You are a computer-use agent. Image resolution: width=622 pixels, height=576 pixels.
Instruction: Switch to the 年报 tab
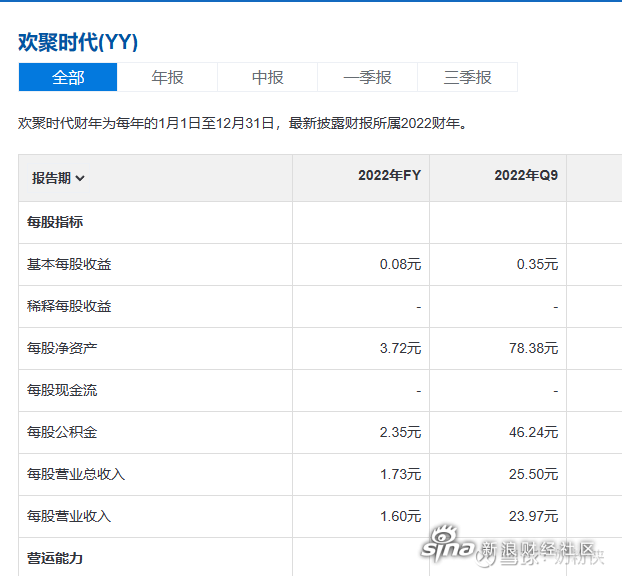pyautogui.click(x=167, y=77)
